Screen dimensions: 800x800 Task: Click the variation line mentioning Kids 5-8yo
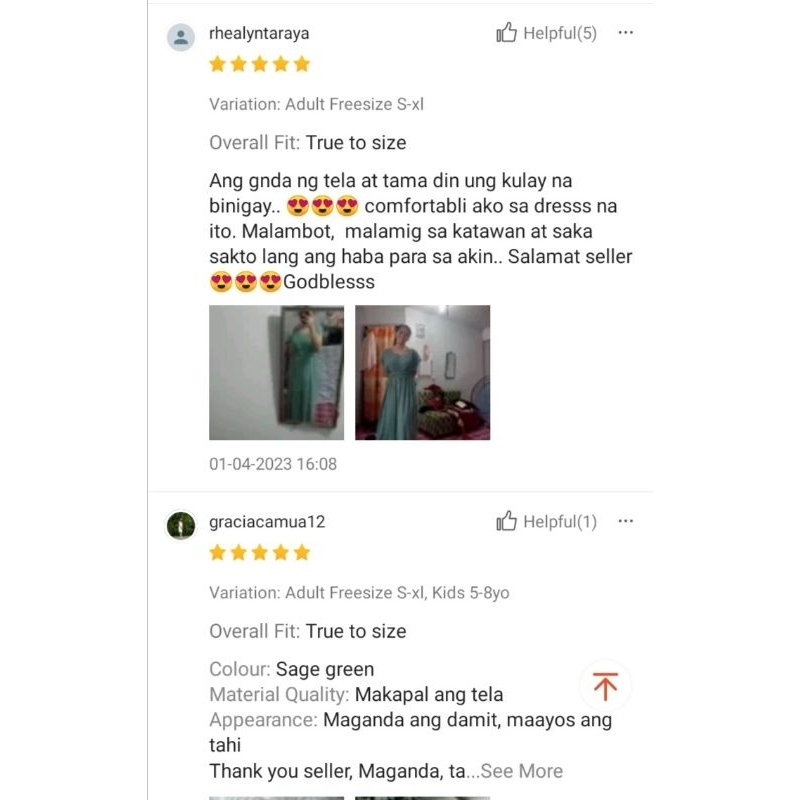tap(359, 592)
